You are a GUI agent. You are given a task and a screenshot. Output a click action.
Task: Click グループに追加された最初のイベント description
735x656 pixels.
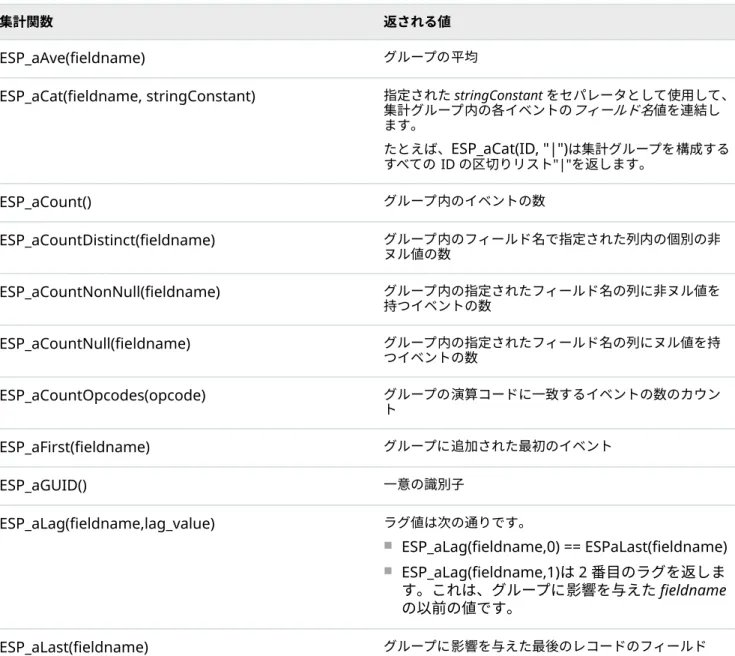click(x=497, y=445)
